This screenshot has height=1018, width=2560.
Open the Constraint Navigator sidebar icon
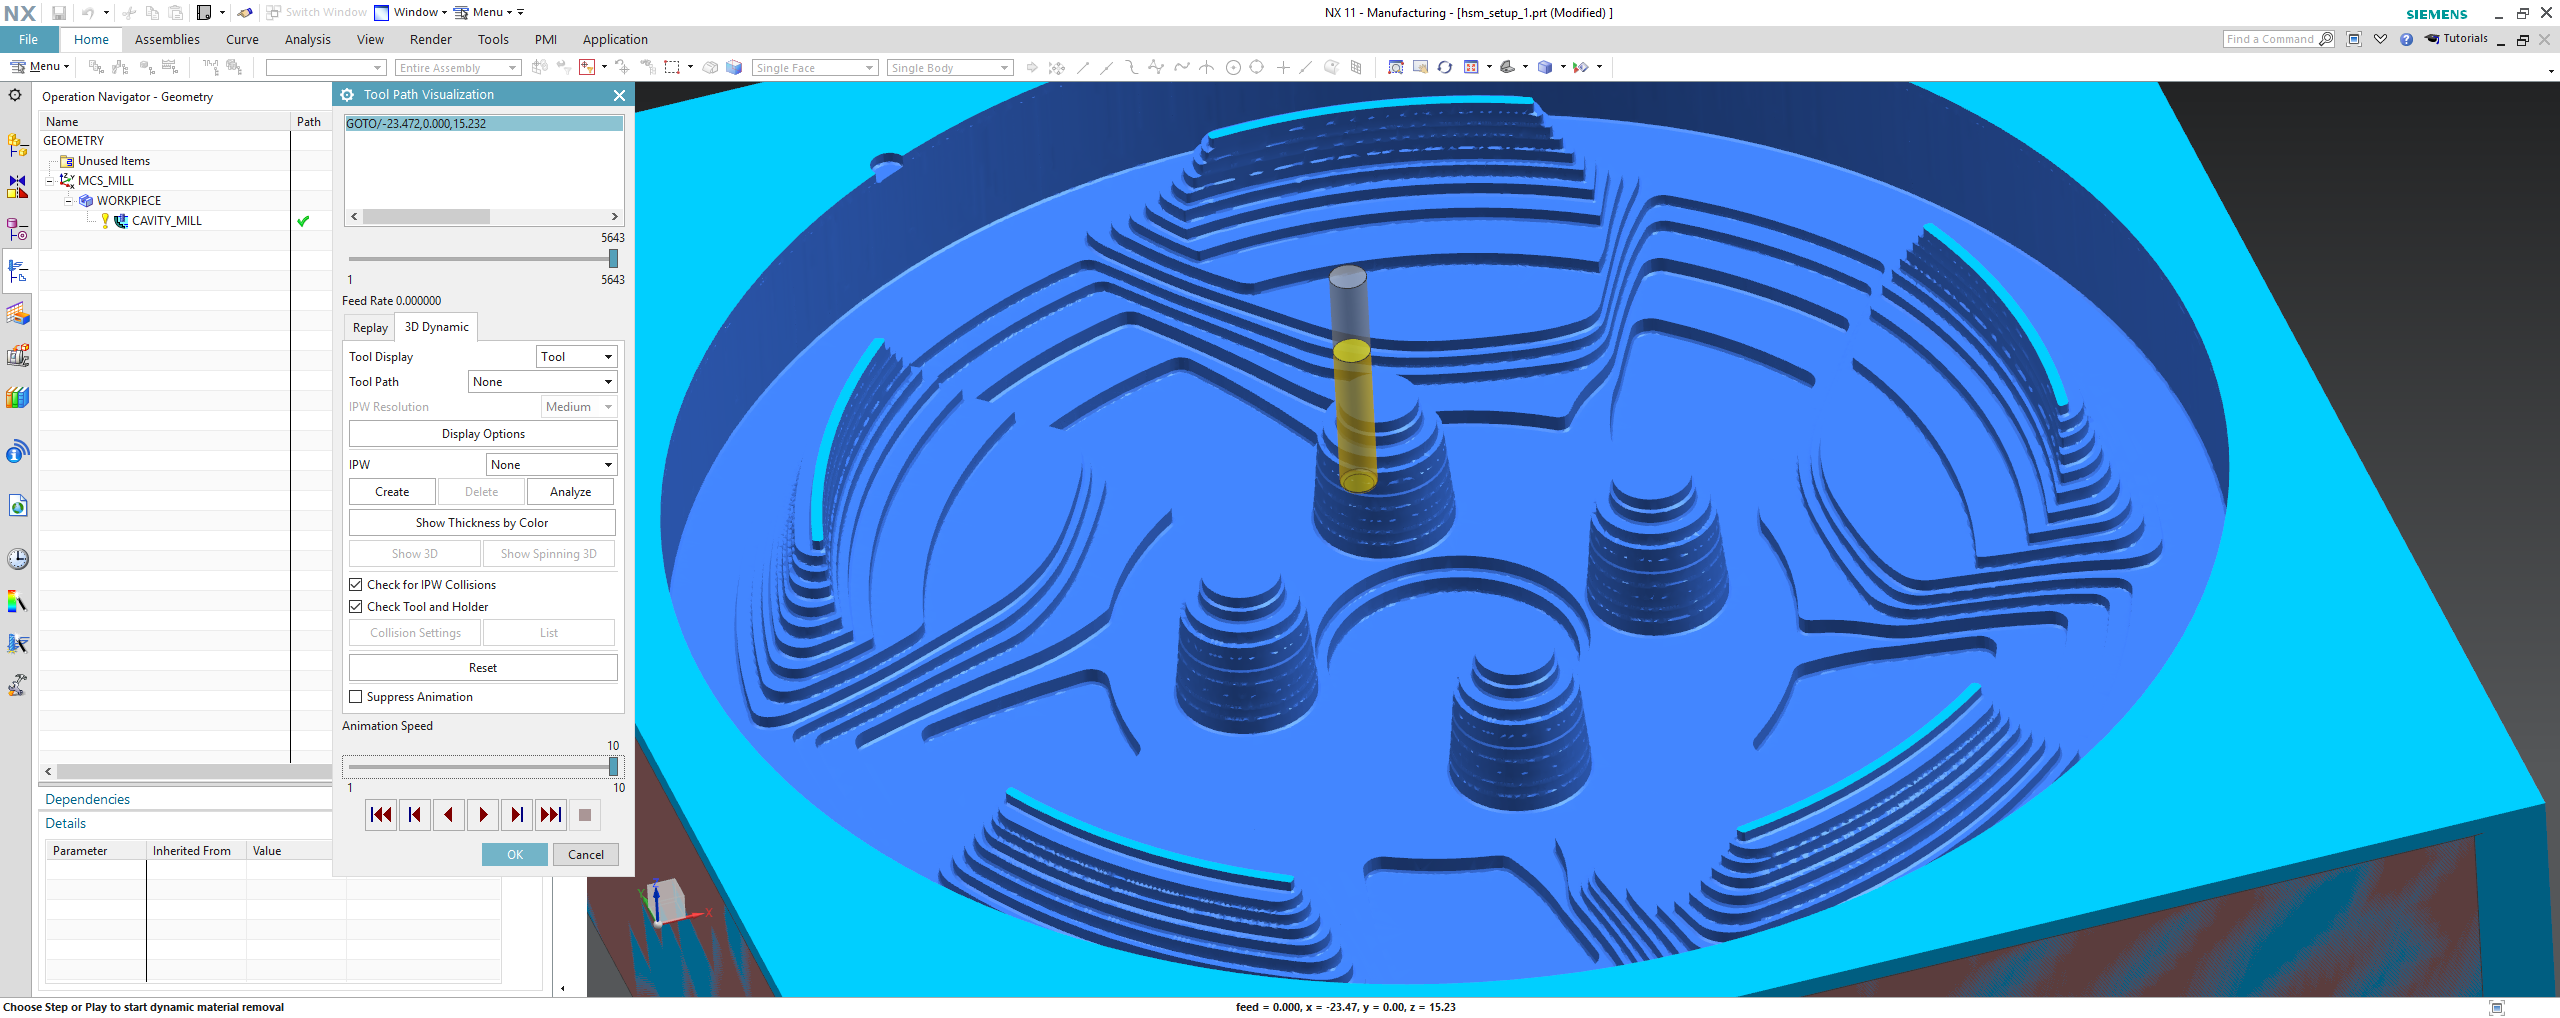pos(17,187)
